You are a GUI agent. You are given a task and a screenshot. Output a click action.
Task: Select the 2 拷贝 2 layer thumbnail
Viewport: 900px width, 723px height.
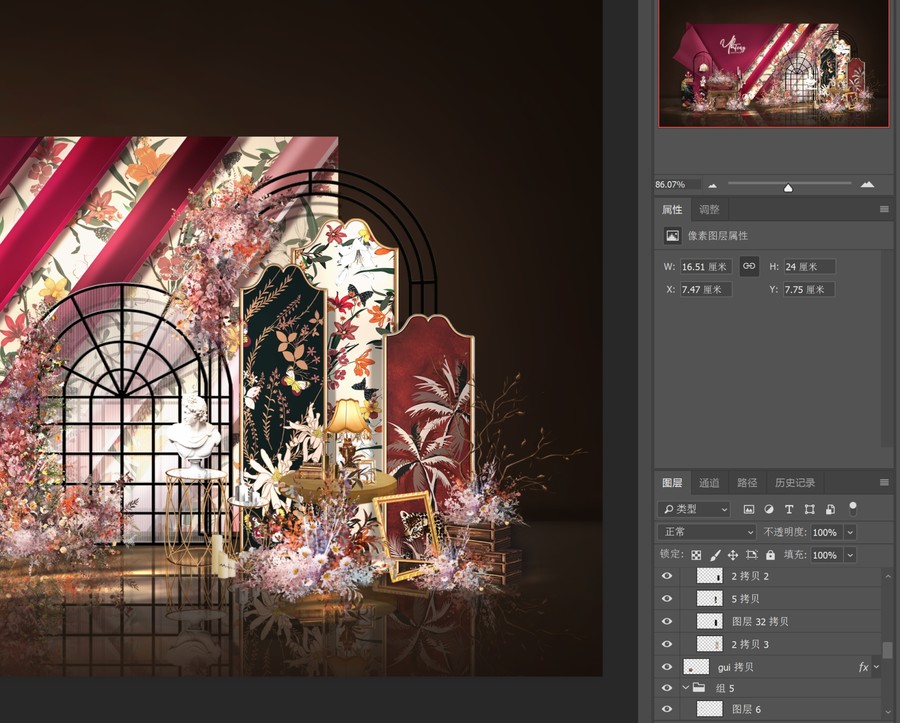pos(709,576)
